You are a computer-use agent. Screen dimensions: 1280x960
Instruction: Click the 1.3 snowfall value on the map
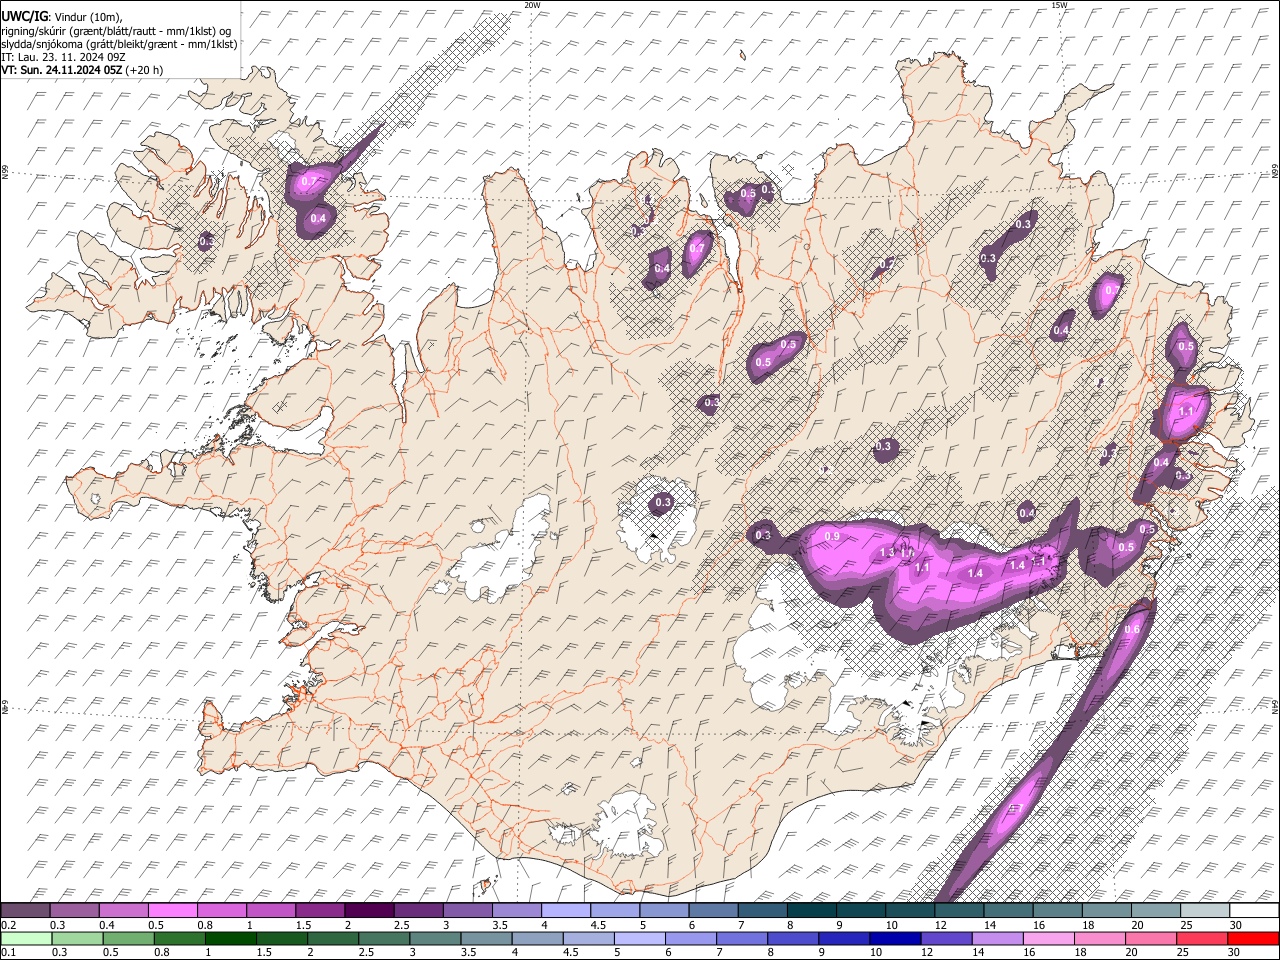(x=886, y=553)
